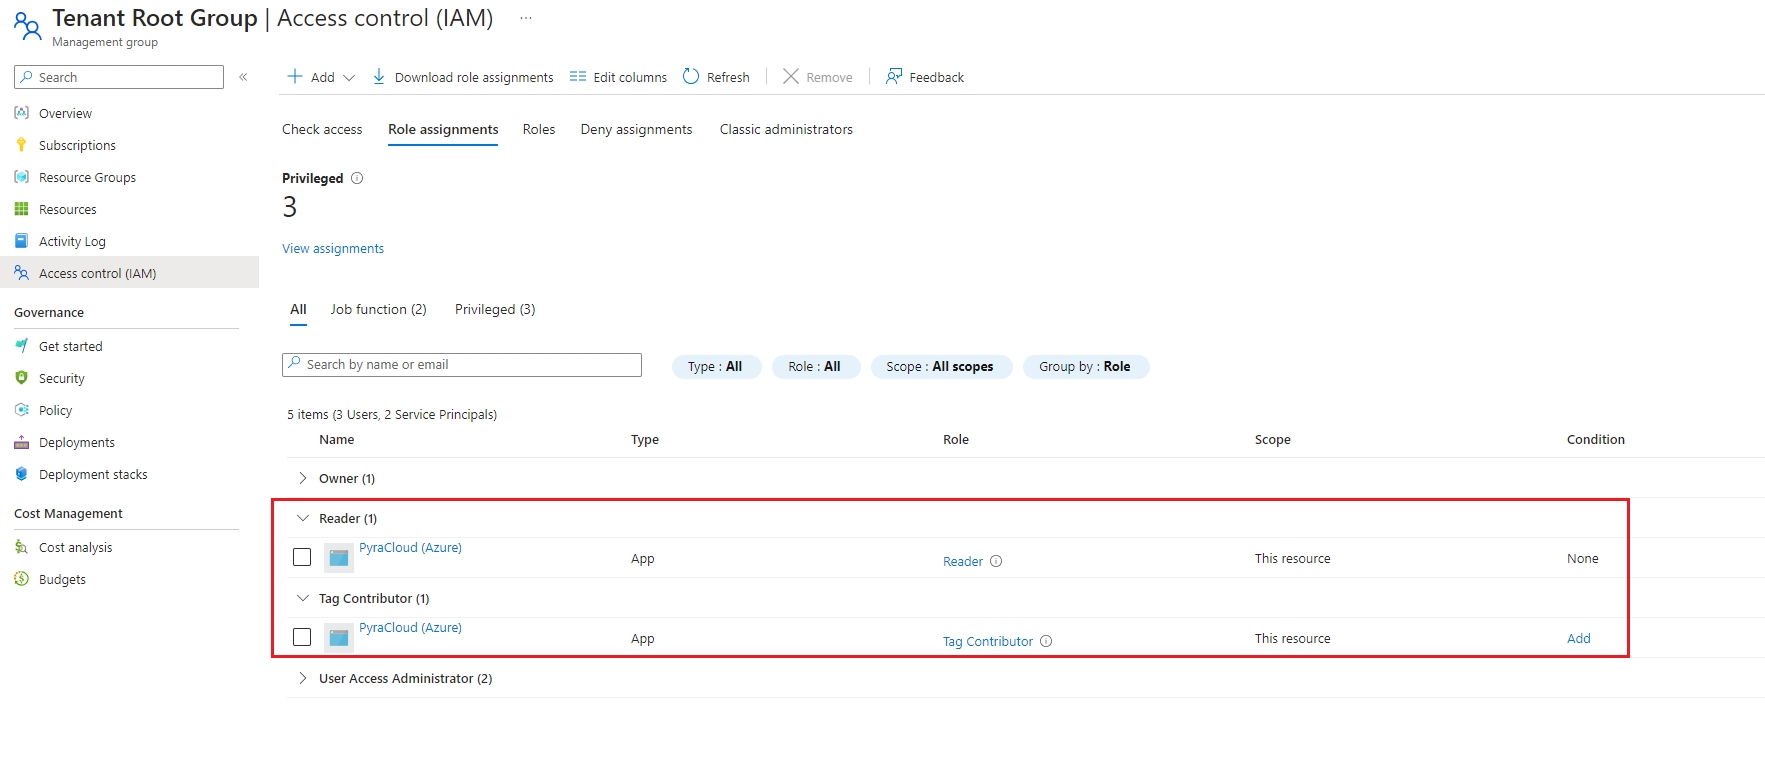Open Edit columns in toolbar
This screenshot has height=782, width=1765.
[x=618, y=77]
